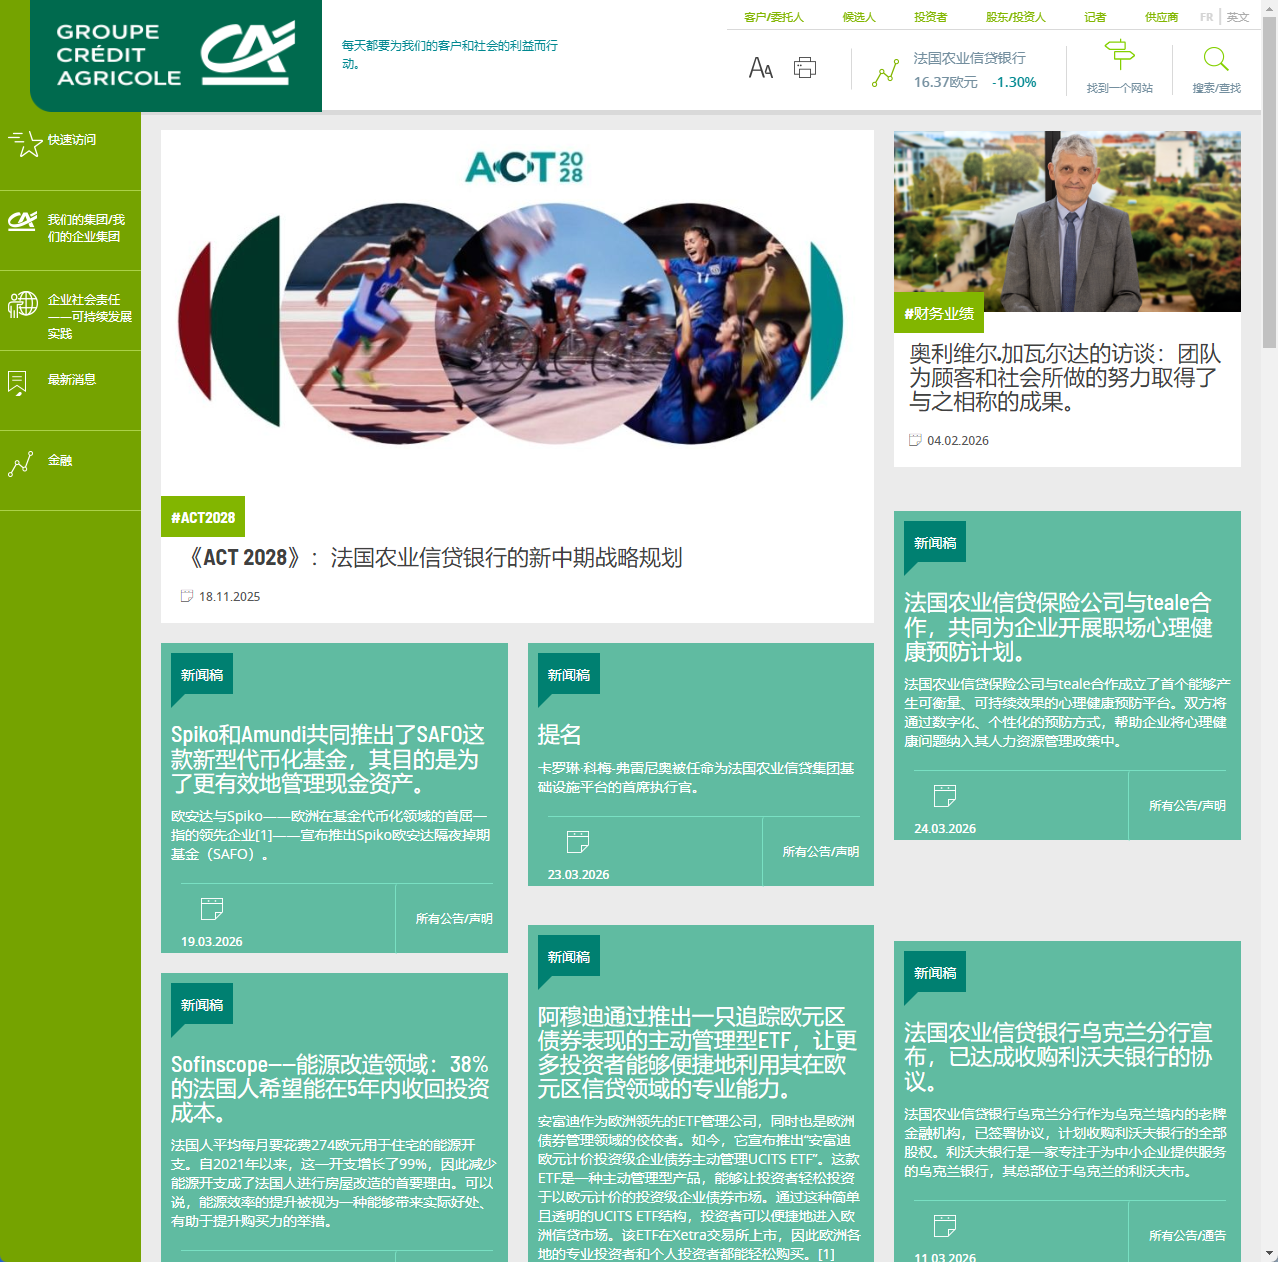Click the print page icon
The width and height of the screenshot is (1278, 1262).
[804, 67]
